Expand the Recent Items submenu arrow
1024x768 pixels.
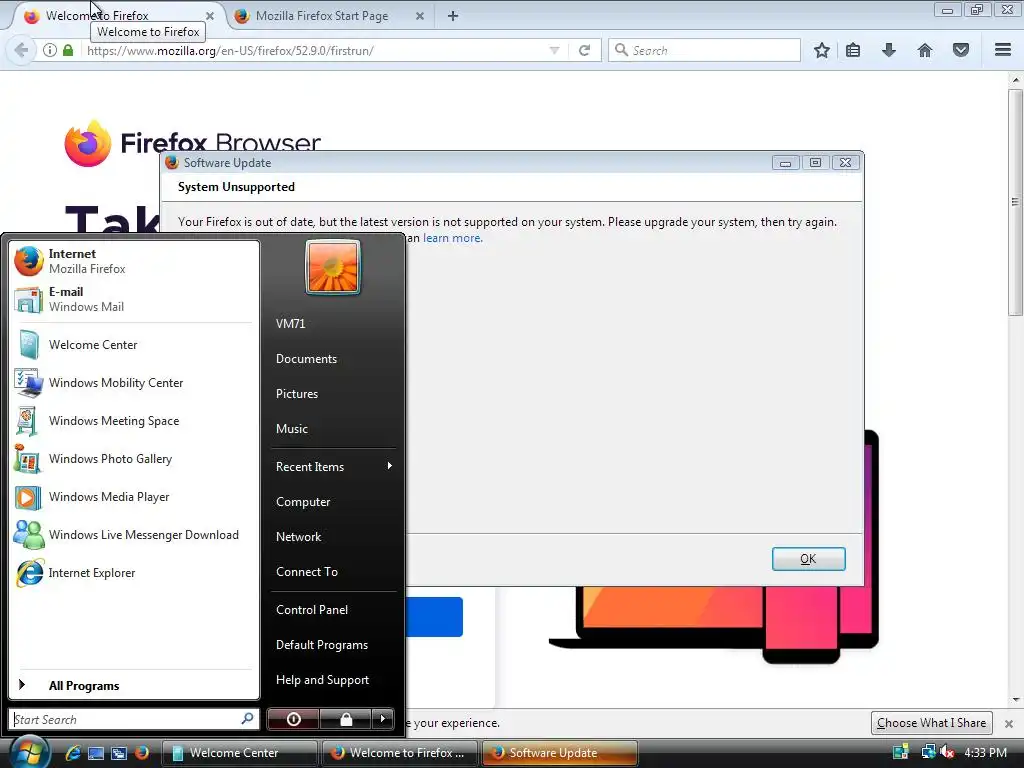point(390,466)
